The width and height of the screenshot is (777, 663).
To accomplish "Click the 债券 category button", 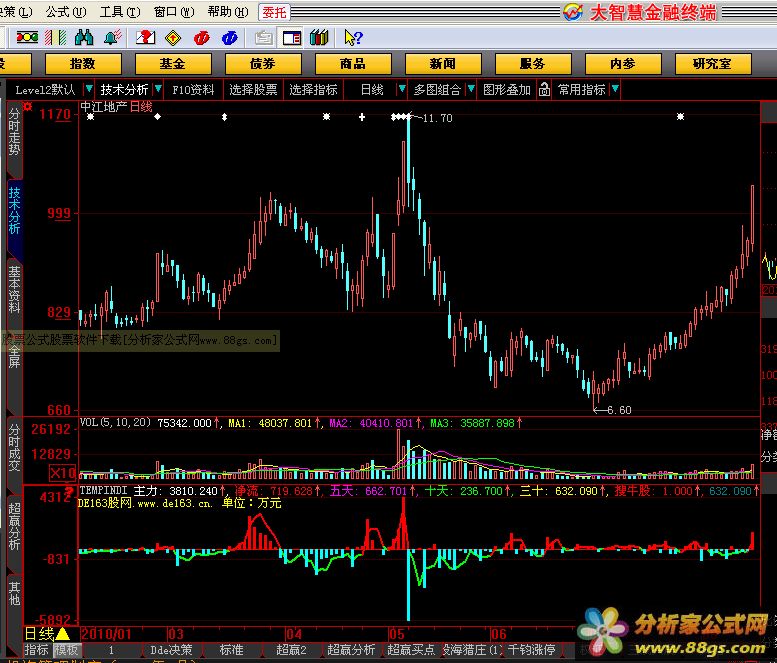I will (263, 64).
